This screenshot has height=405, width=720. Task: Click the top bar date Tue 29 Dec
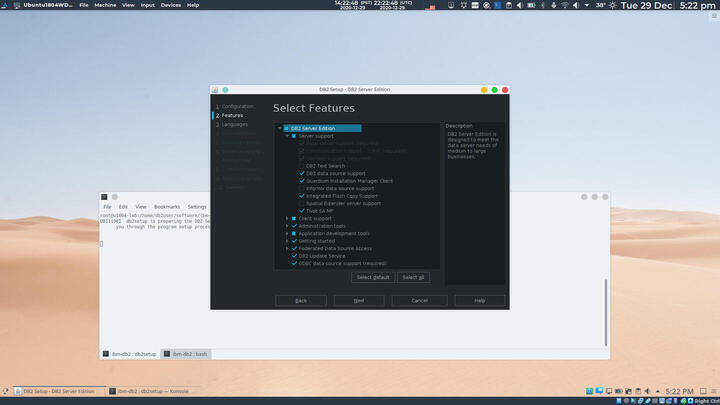pos(647,6)
